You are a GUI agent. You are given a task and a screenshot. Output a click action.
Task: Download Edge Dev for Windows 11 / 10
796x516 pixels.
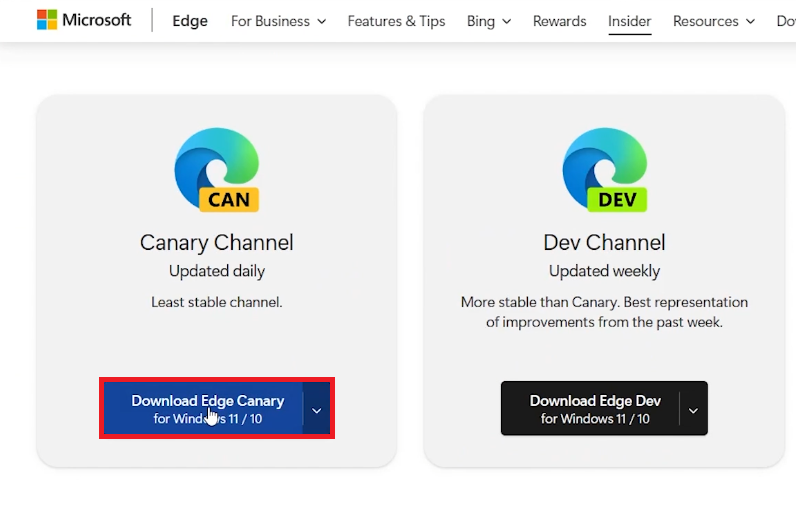590,408
